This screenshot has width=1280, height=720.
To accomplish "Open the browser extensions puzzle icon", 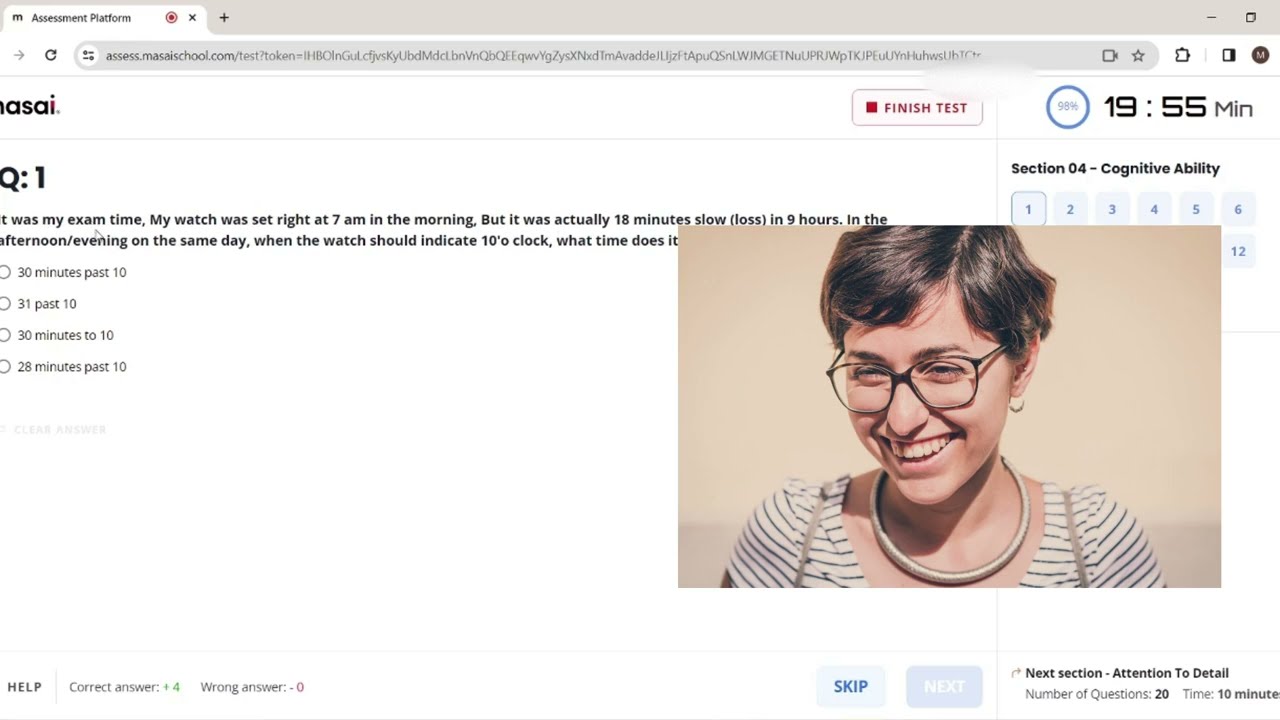I will (1182, 56).
